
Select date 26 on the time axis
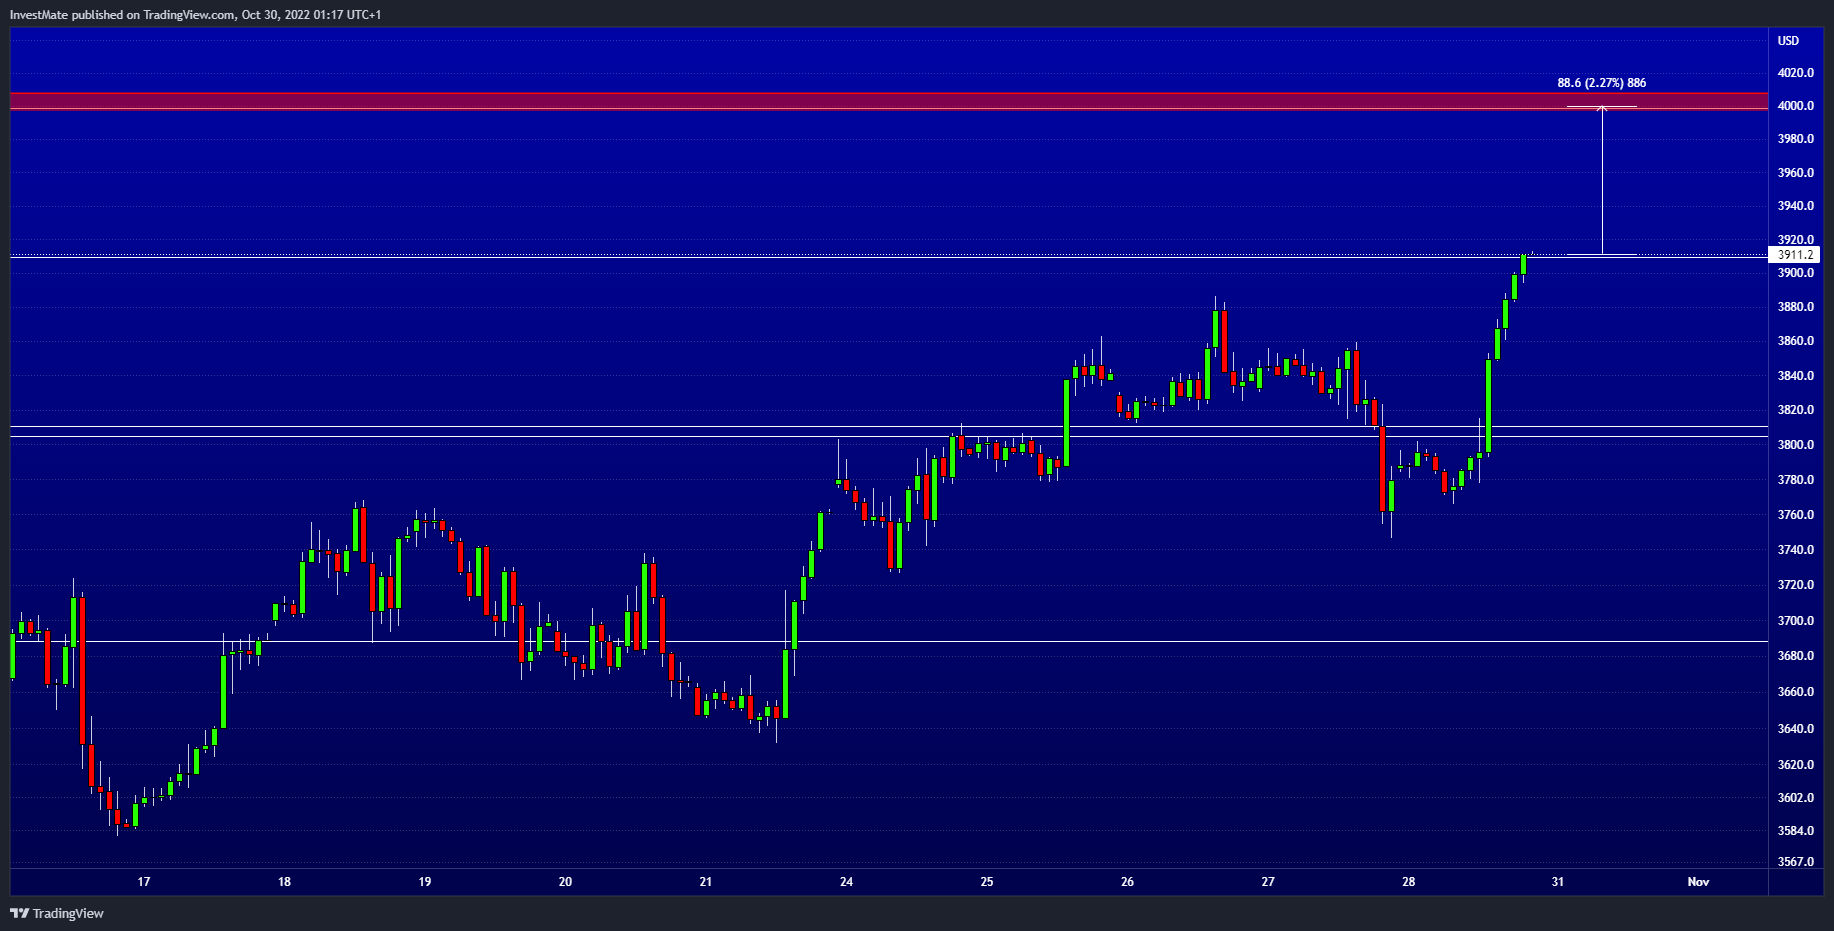[x=1128, y=882]
